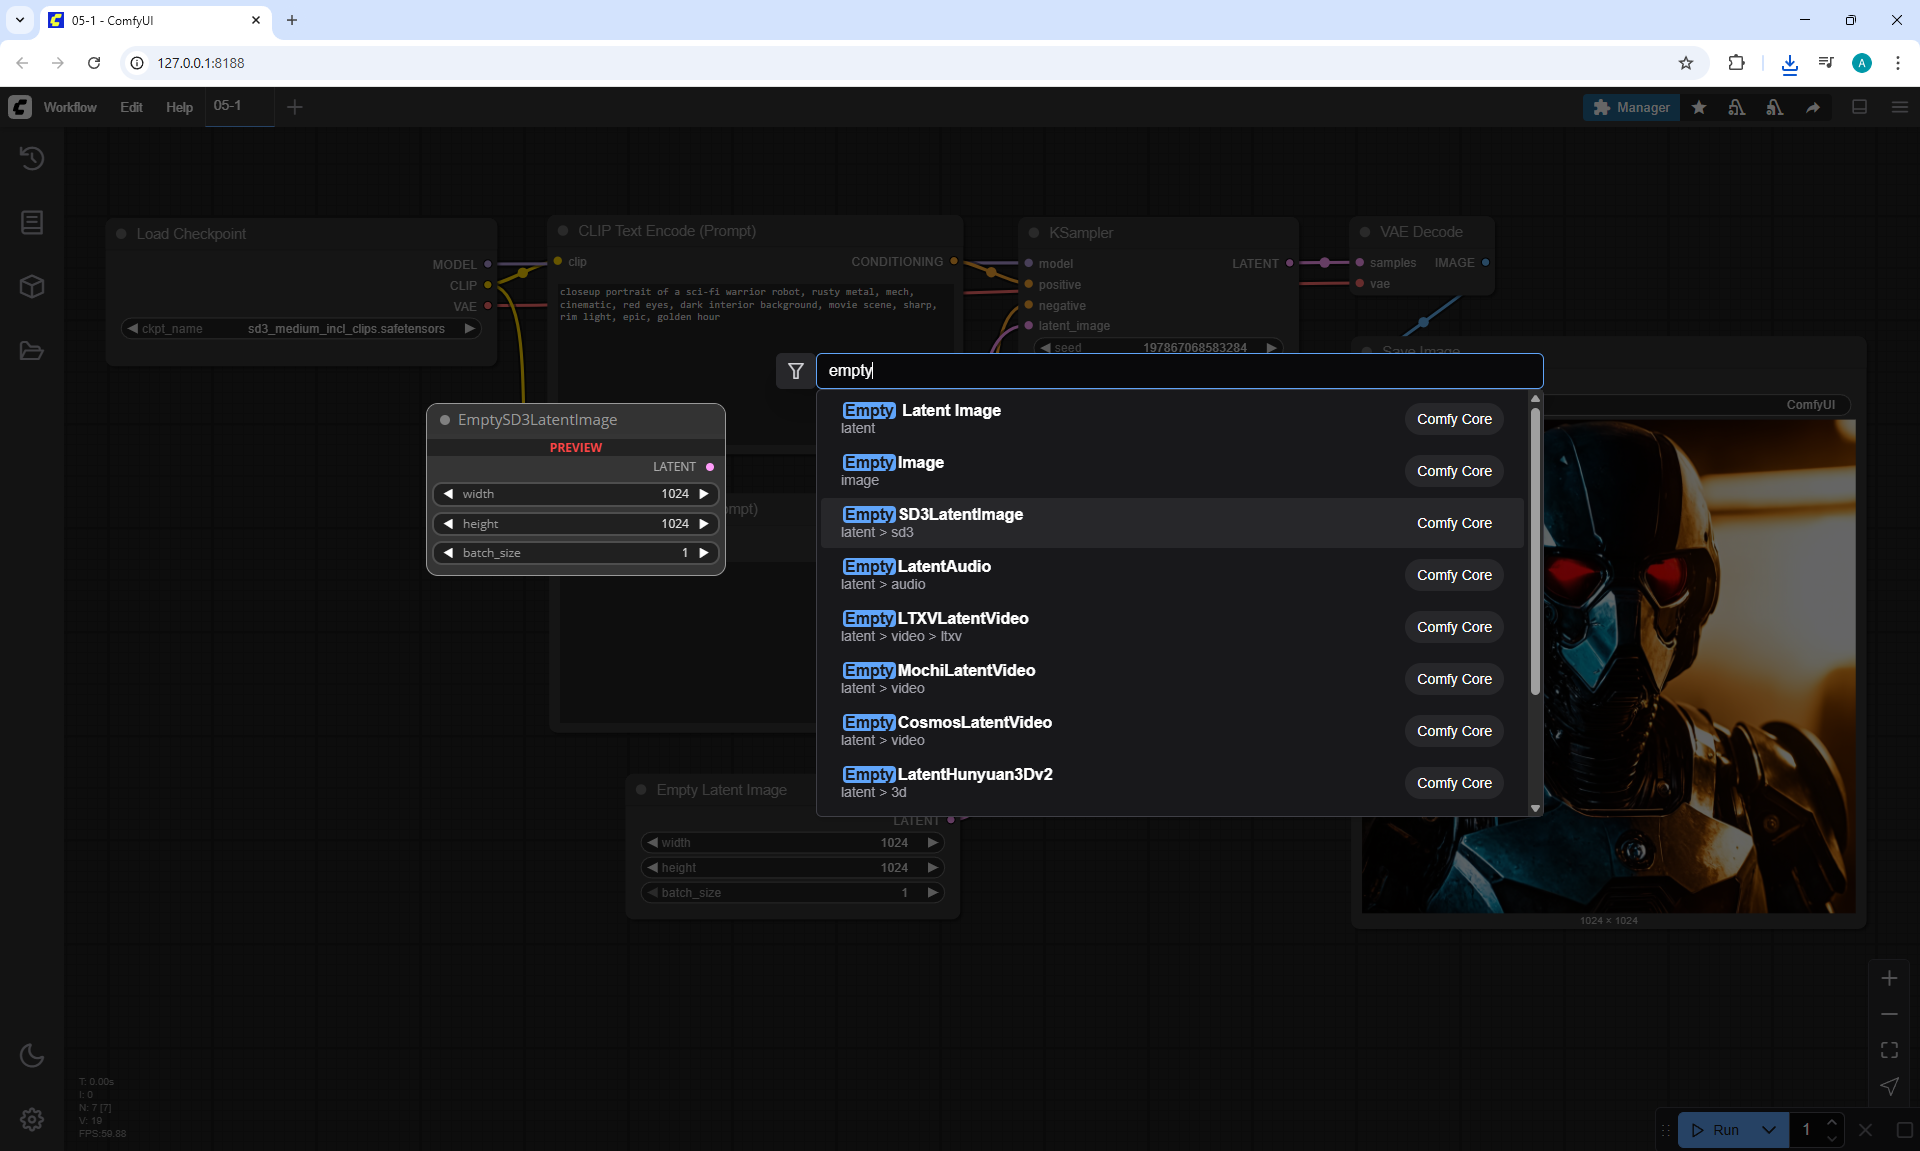Click the search results scrollbar

(1535, 550)
